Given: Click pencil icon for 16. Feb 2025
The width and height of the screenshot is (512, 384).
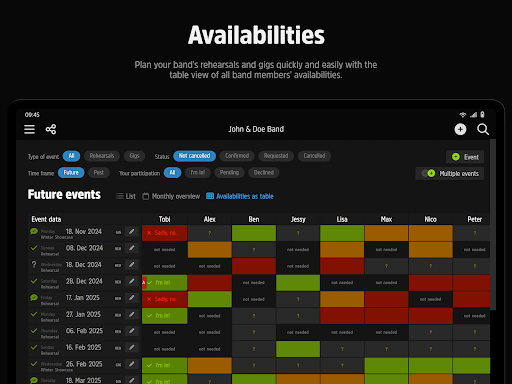Looking at the screenshot, I should pos(132,348).
